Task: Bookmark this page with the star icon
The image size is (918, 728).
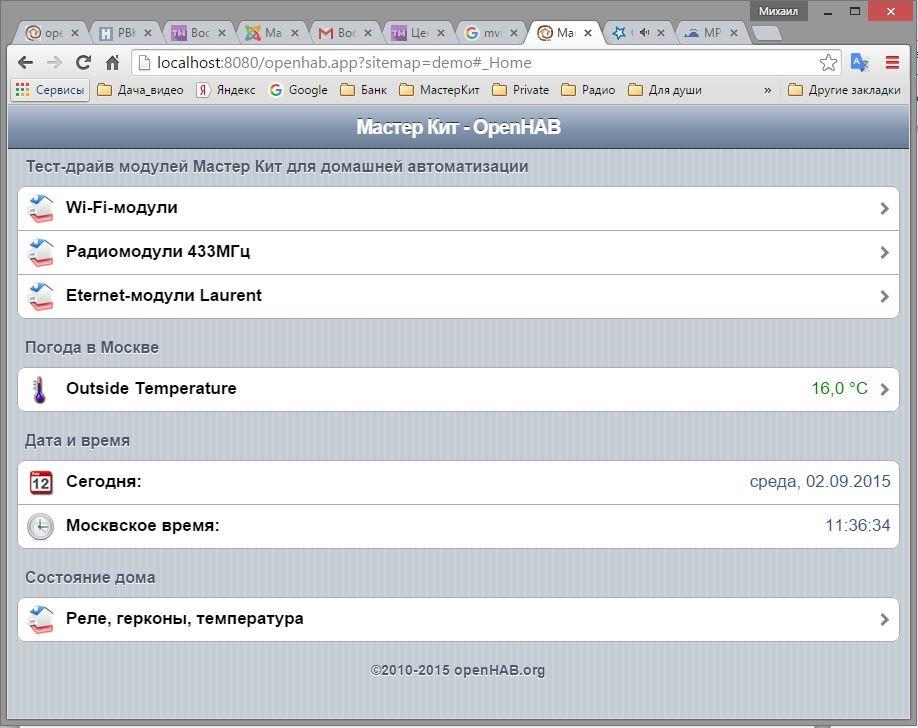Action: click(x=828, y=62)
